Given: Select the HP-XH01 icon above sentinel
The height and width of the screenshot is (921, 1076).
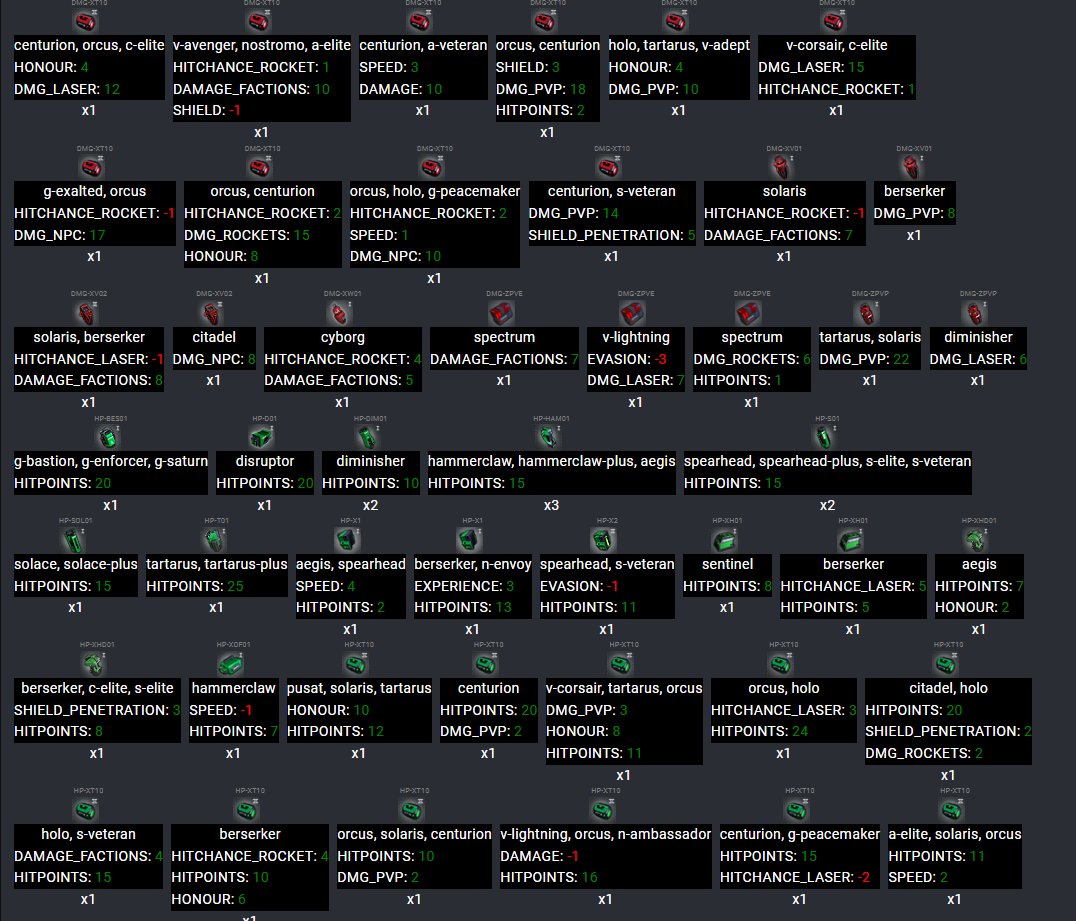Looking at the screenshot, I should click(x=727, y=540).
